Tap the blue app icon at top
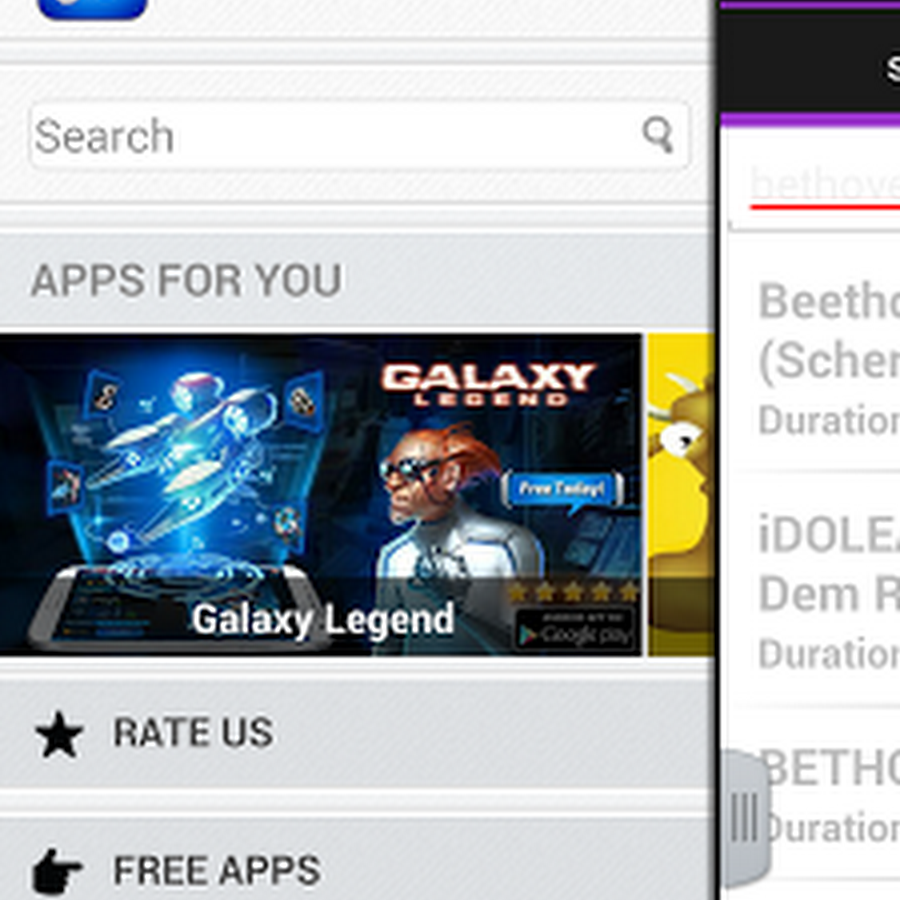900x900 pixels. pos(92,8)
